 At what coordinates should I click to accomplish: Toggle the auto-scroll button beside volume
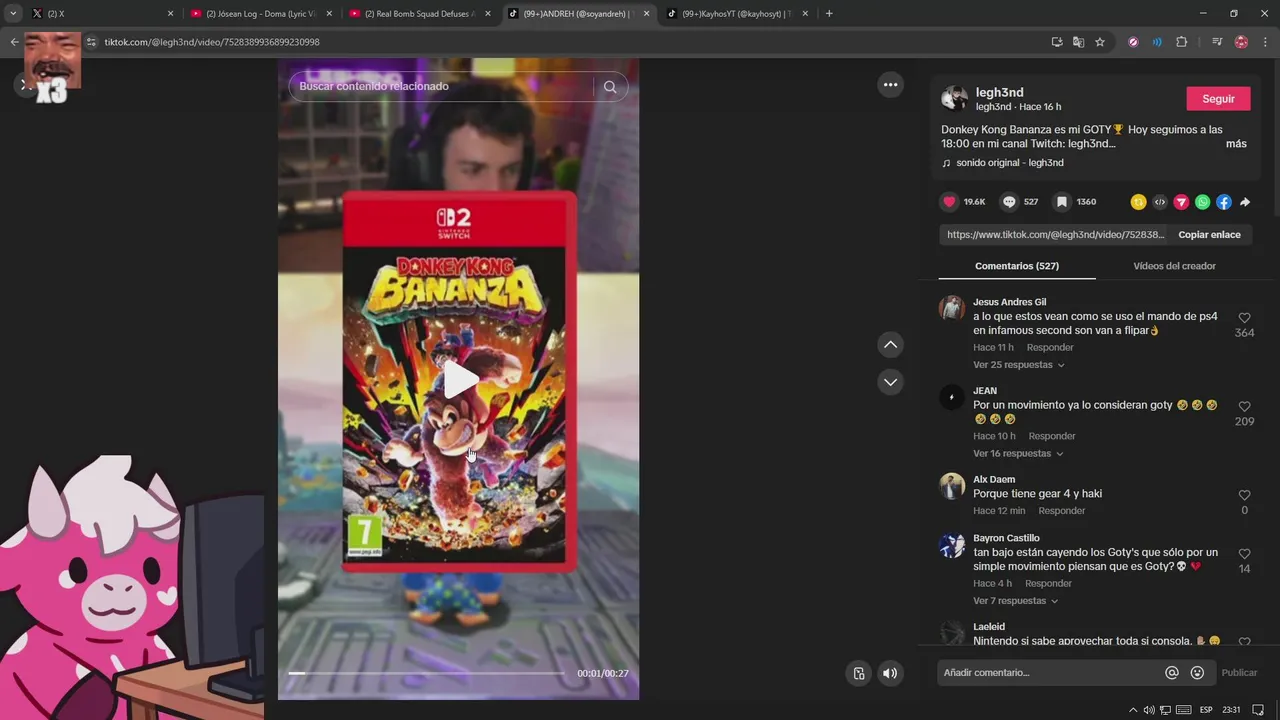click(858, 673)
